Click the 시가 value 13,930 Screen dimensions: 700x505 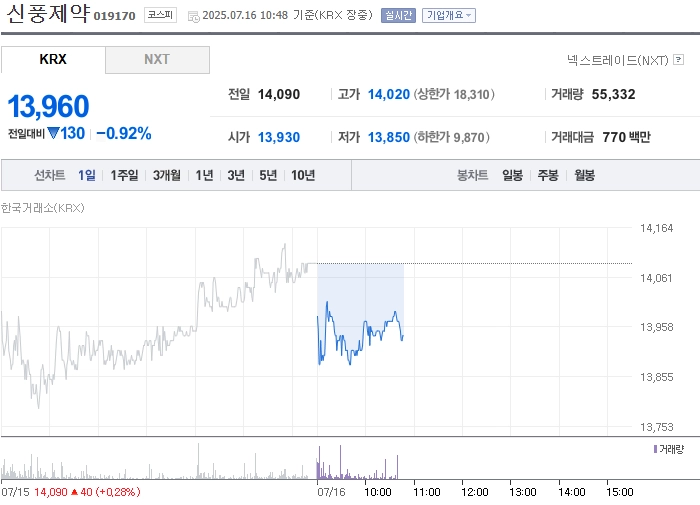coord(279,137)
